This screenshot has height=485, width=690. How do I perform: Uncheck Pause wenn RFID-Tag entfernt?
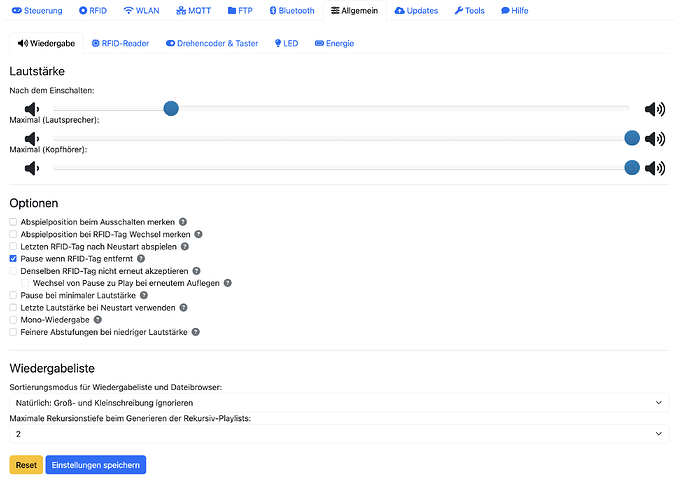coord(13,259)
